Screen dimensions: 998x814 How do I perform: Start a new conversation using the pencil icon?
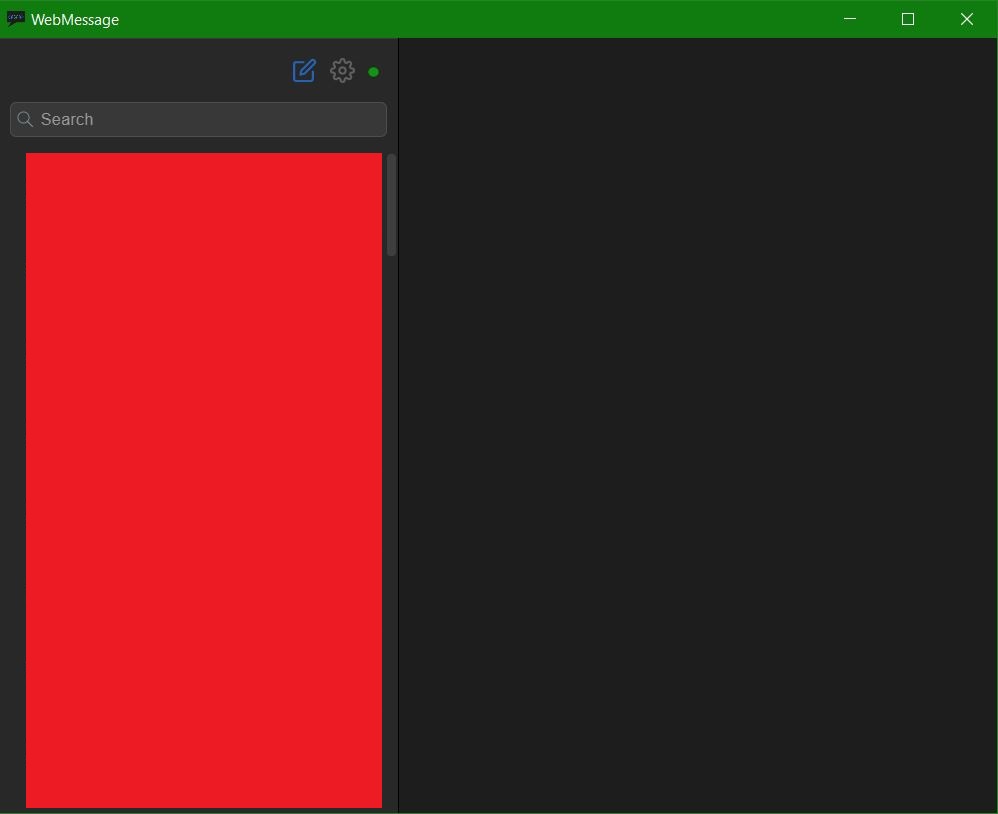pyautogui.click(x=303, y=70)
